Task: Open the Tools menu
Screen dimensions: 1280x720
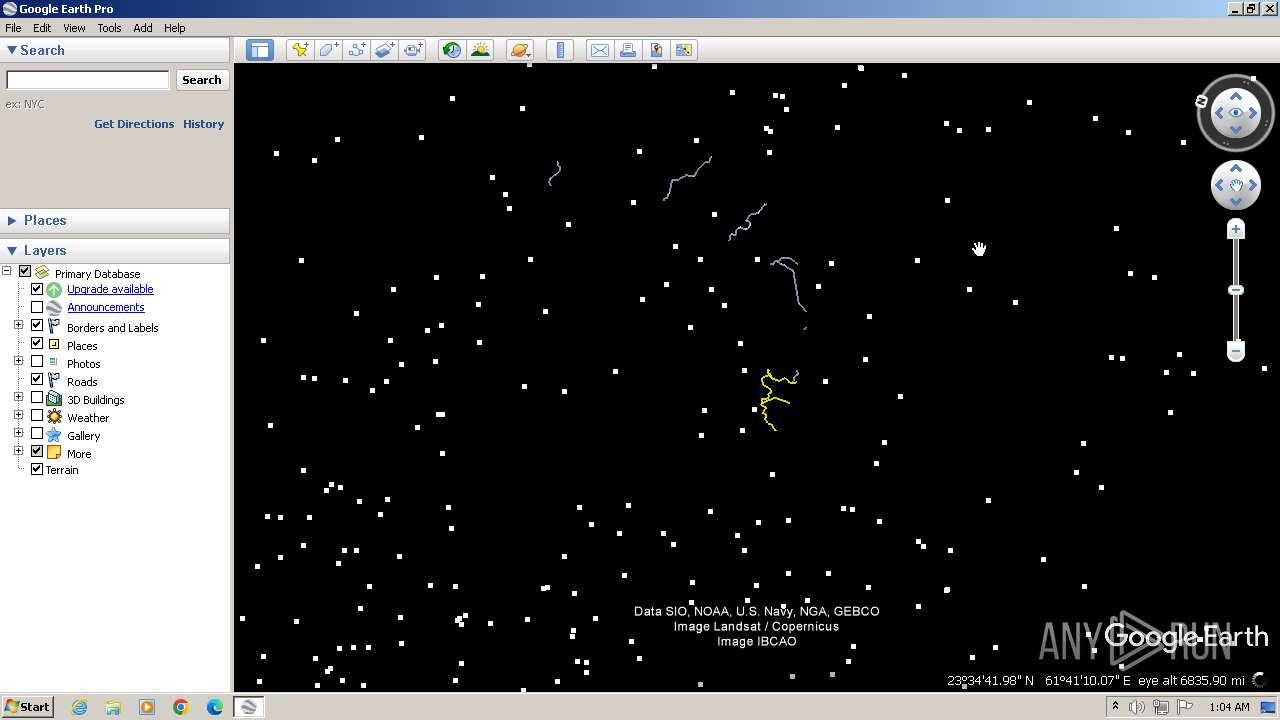Action: 109,28
